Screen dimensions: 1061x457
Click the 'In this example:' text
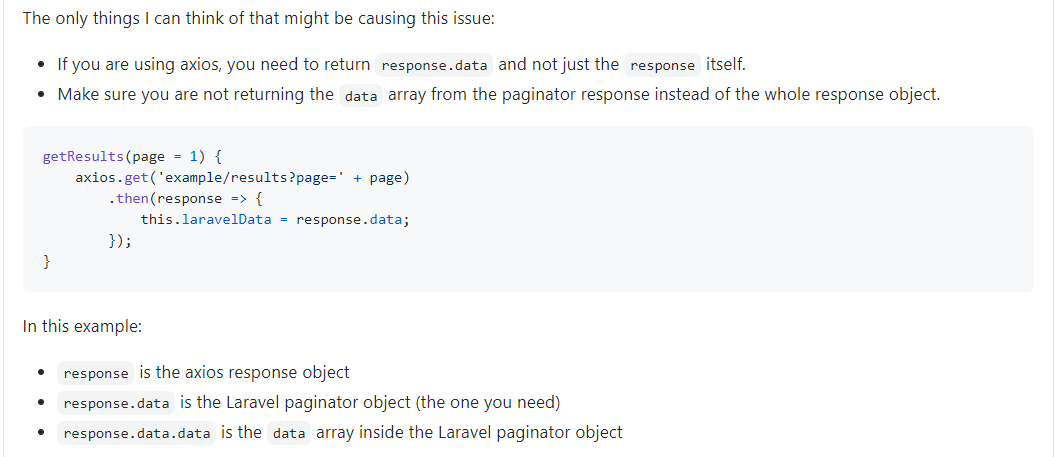click(x=82, y=326)
